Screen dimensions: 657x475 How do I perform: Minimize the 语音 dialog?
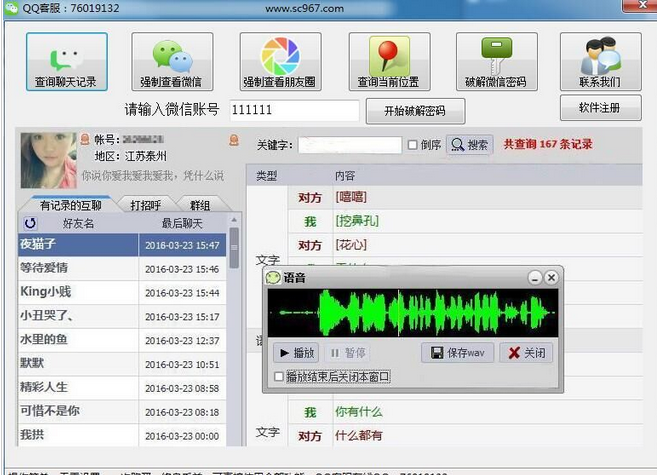[x=535, y=278]
